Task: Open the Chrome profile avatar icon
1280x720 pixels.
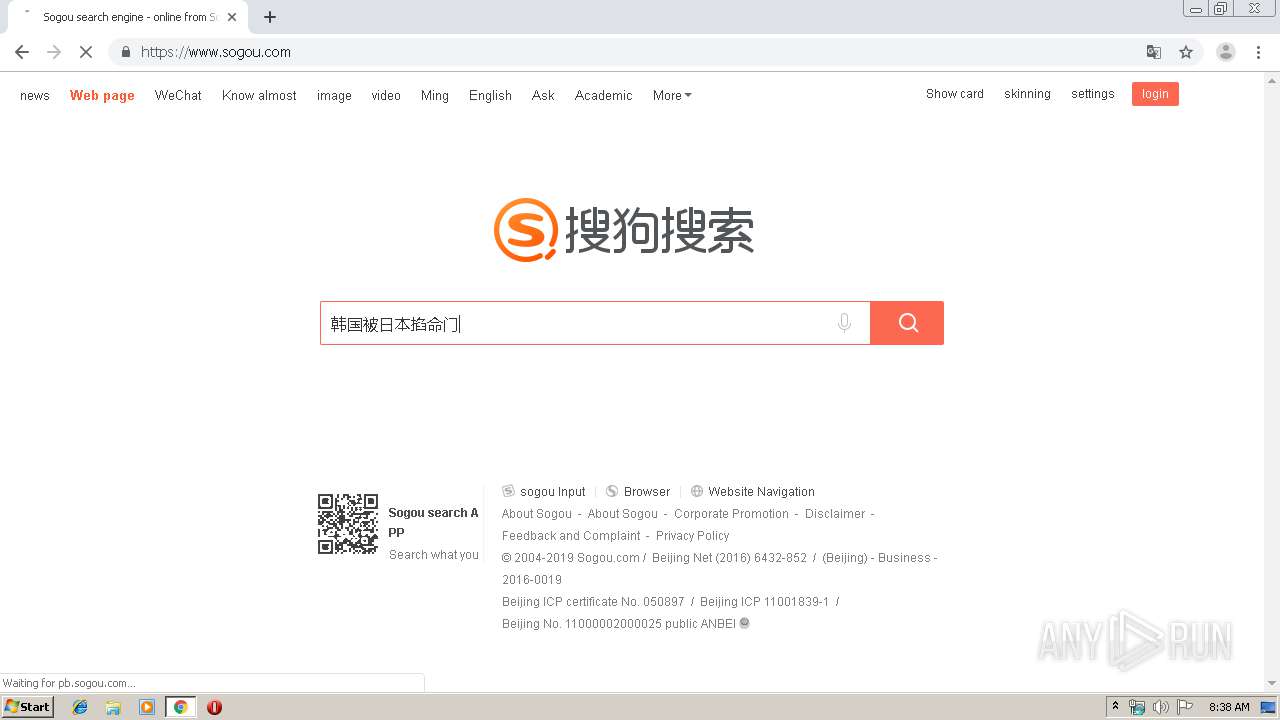Action: 1226,52
